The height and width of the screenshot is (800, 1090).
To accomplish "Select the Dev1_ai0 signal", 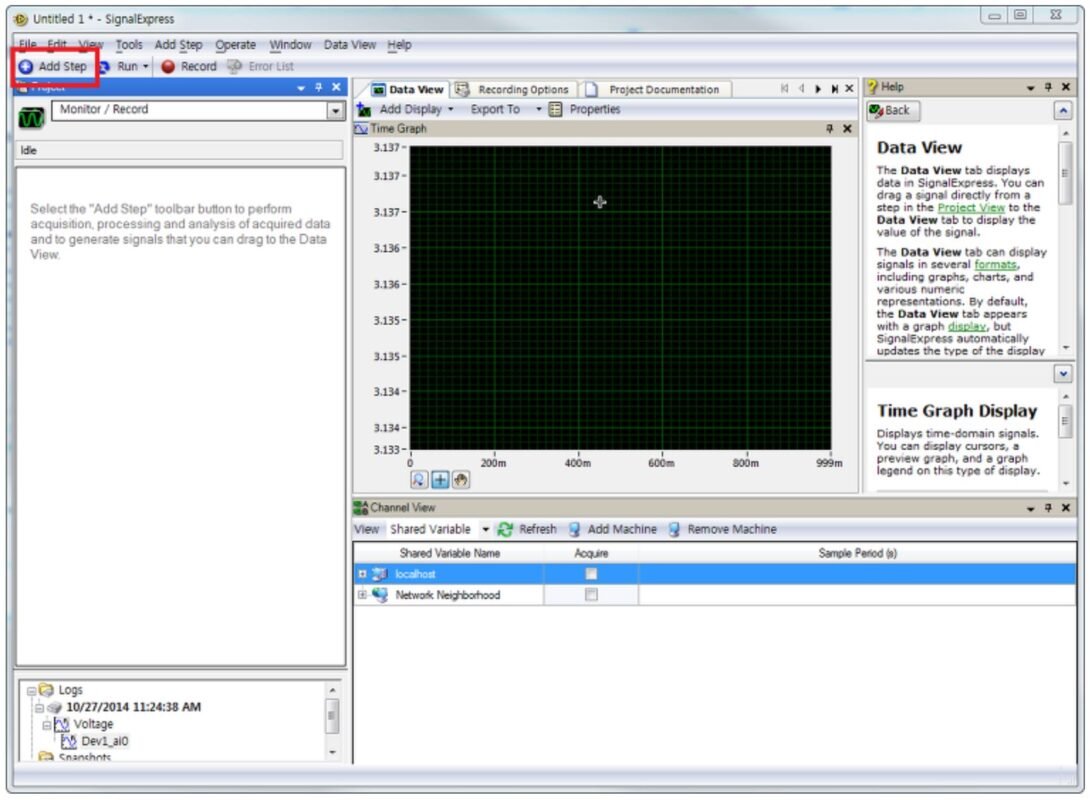I will click(x=104, y=742).
